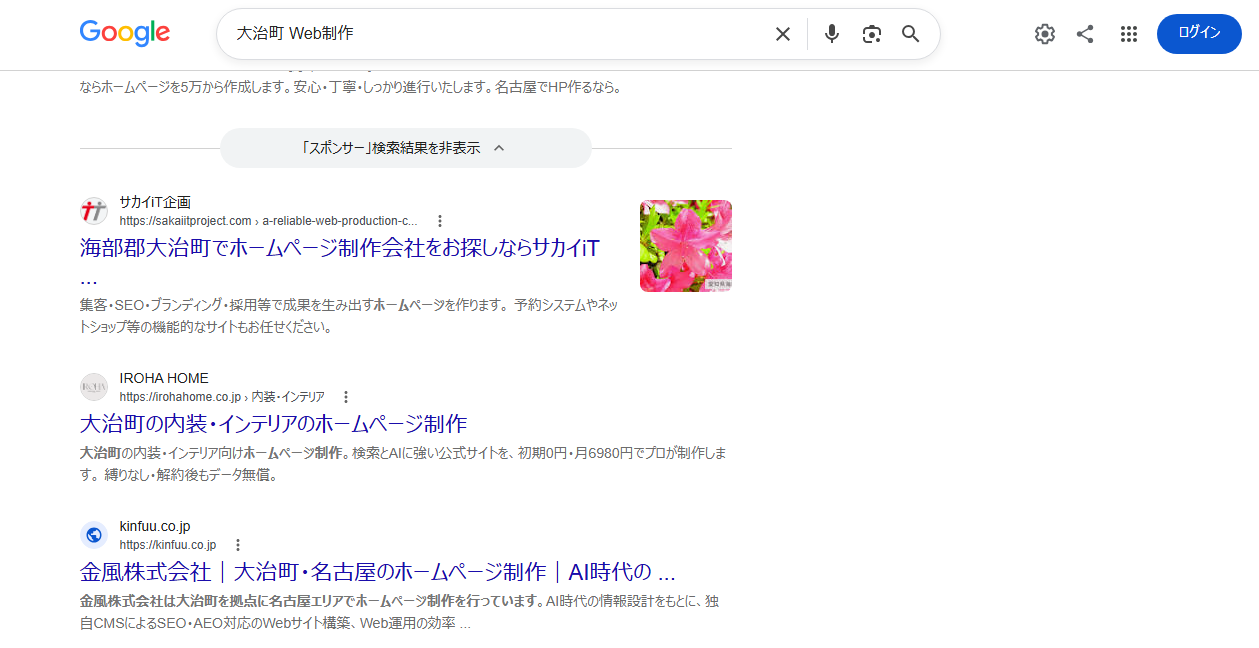1259x648 pixels.
Task: Click the https://kinfuu.co.jp URL text
Action: (x=168, y=545)
